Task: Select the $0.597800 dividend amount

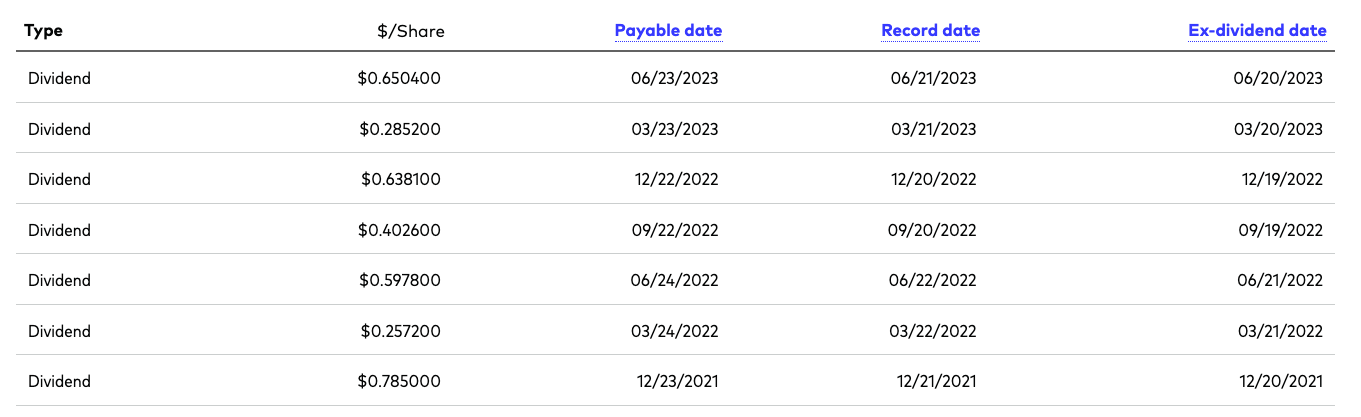Action: tap(400, 280)
